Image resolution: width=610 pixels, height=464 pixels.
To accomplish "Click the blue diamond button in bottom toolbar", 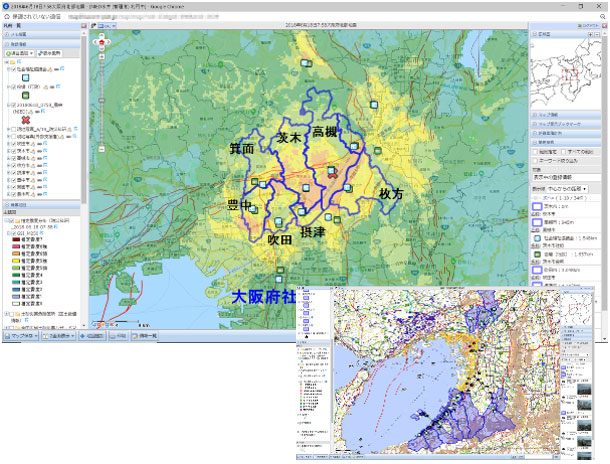I will point(92,336).
